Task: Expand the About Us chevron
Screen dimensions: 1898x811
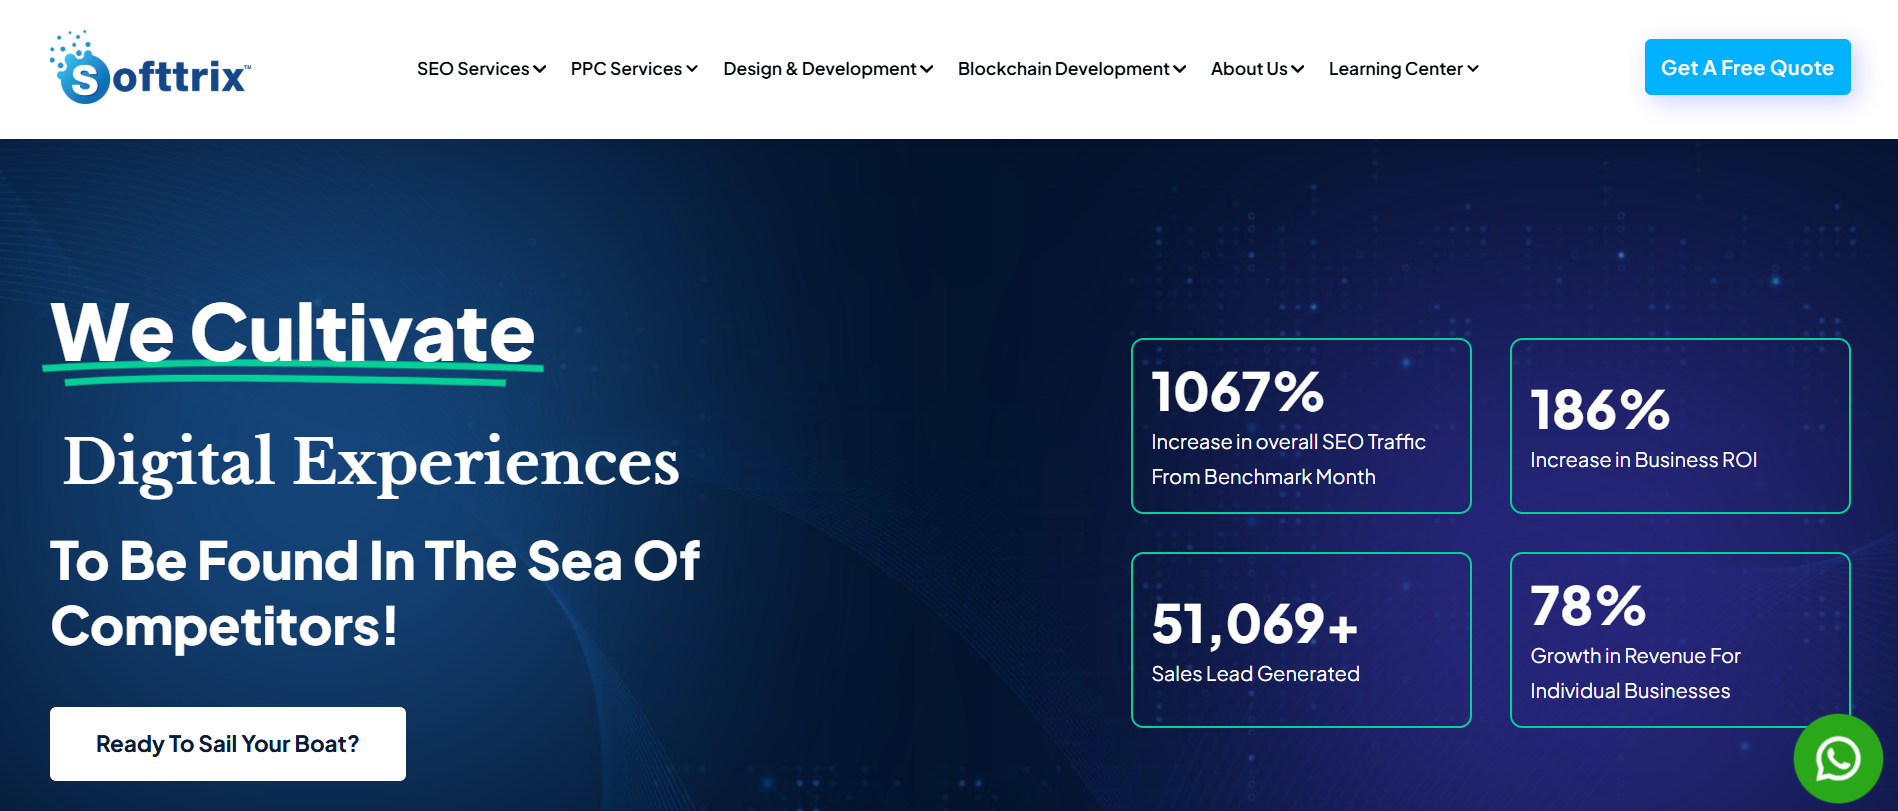Action: coord(1298,69)
